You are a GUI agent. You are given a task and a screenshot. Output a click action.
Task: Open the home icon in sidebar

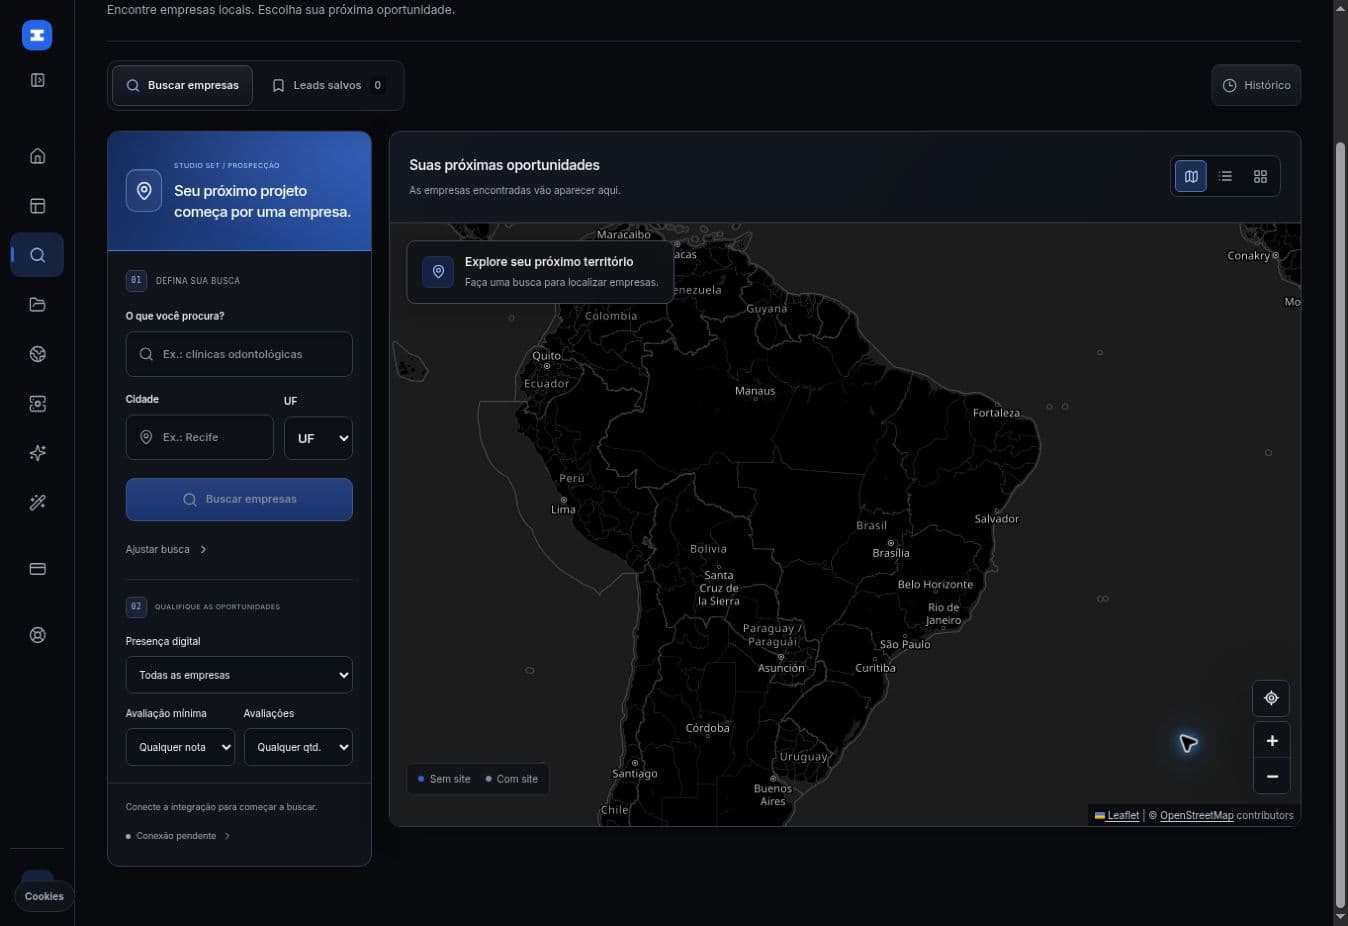(x=37, y=156)
